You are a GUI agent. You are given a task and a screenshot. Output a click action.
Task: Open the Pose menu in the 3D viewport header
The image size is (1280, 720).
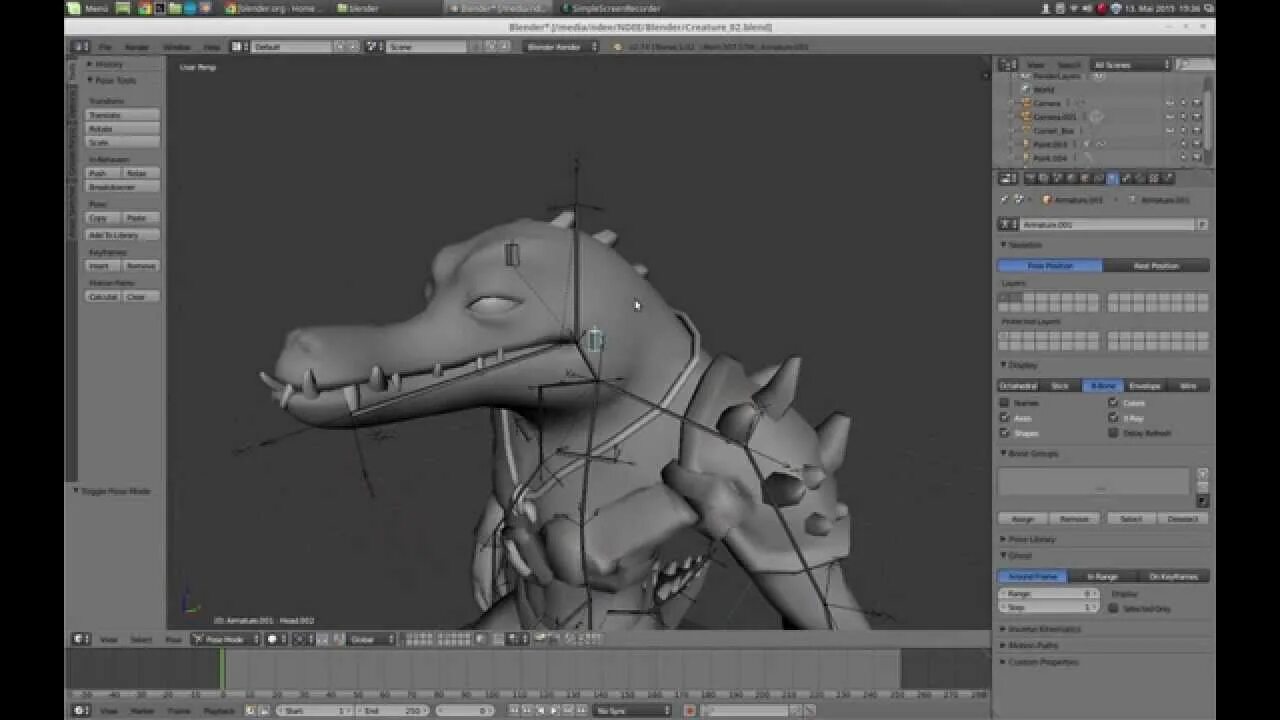172,638
